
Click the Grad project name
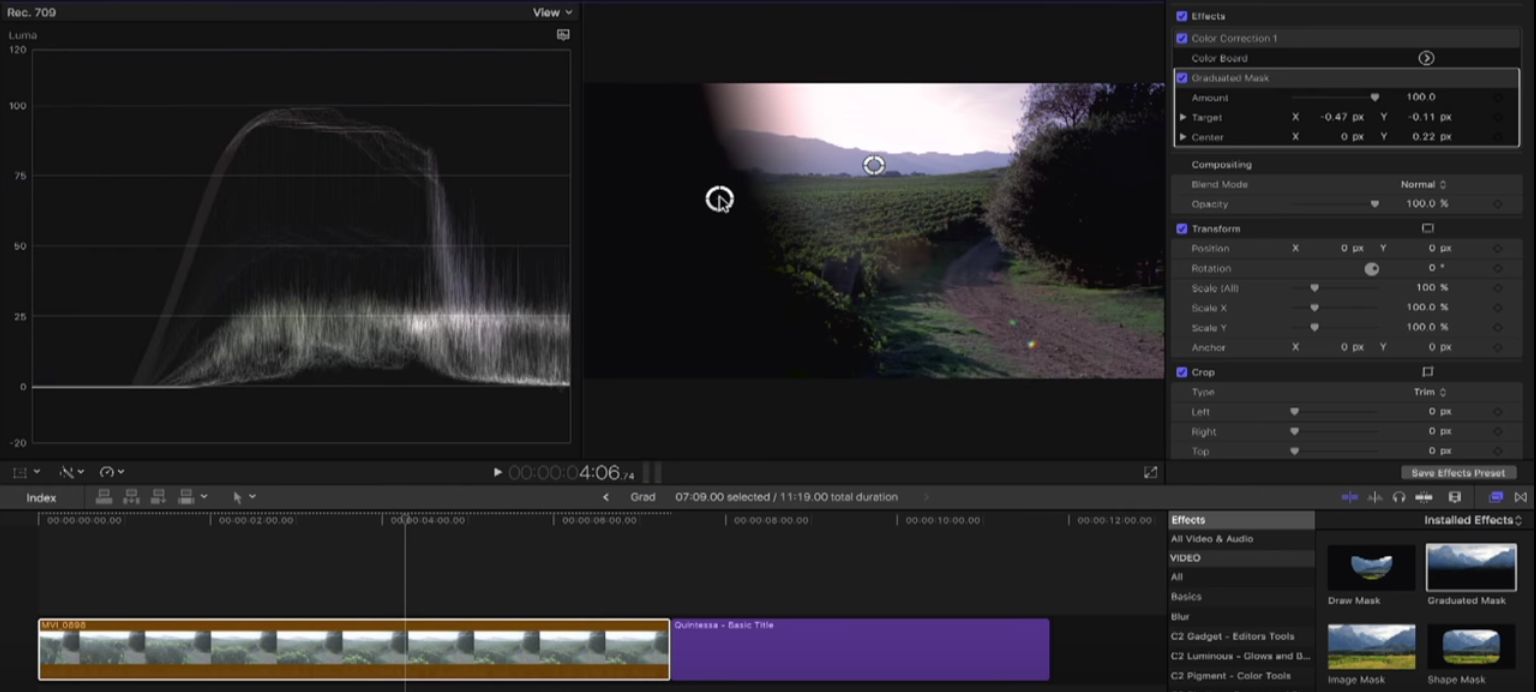click(x=643, y=497)
